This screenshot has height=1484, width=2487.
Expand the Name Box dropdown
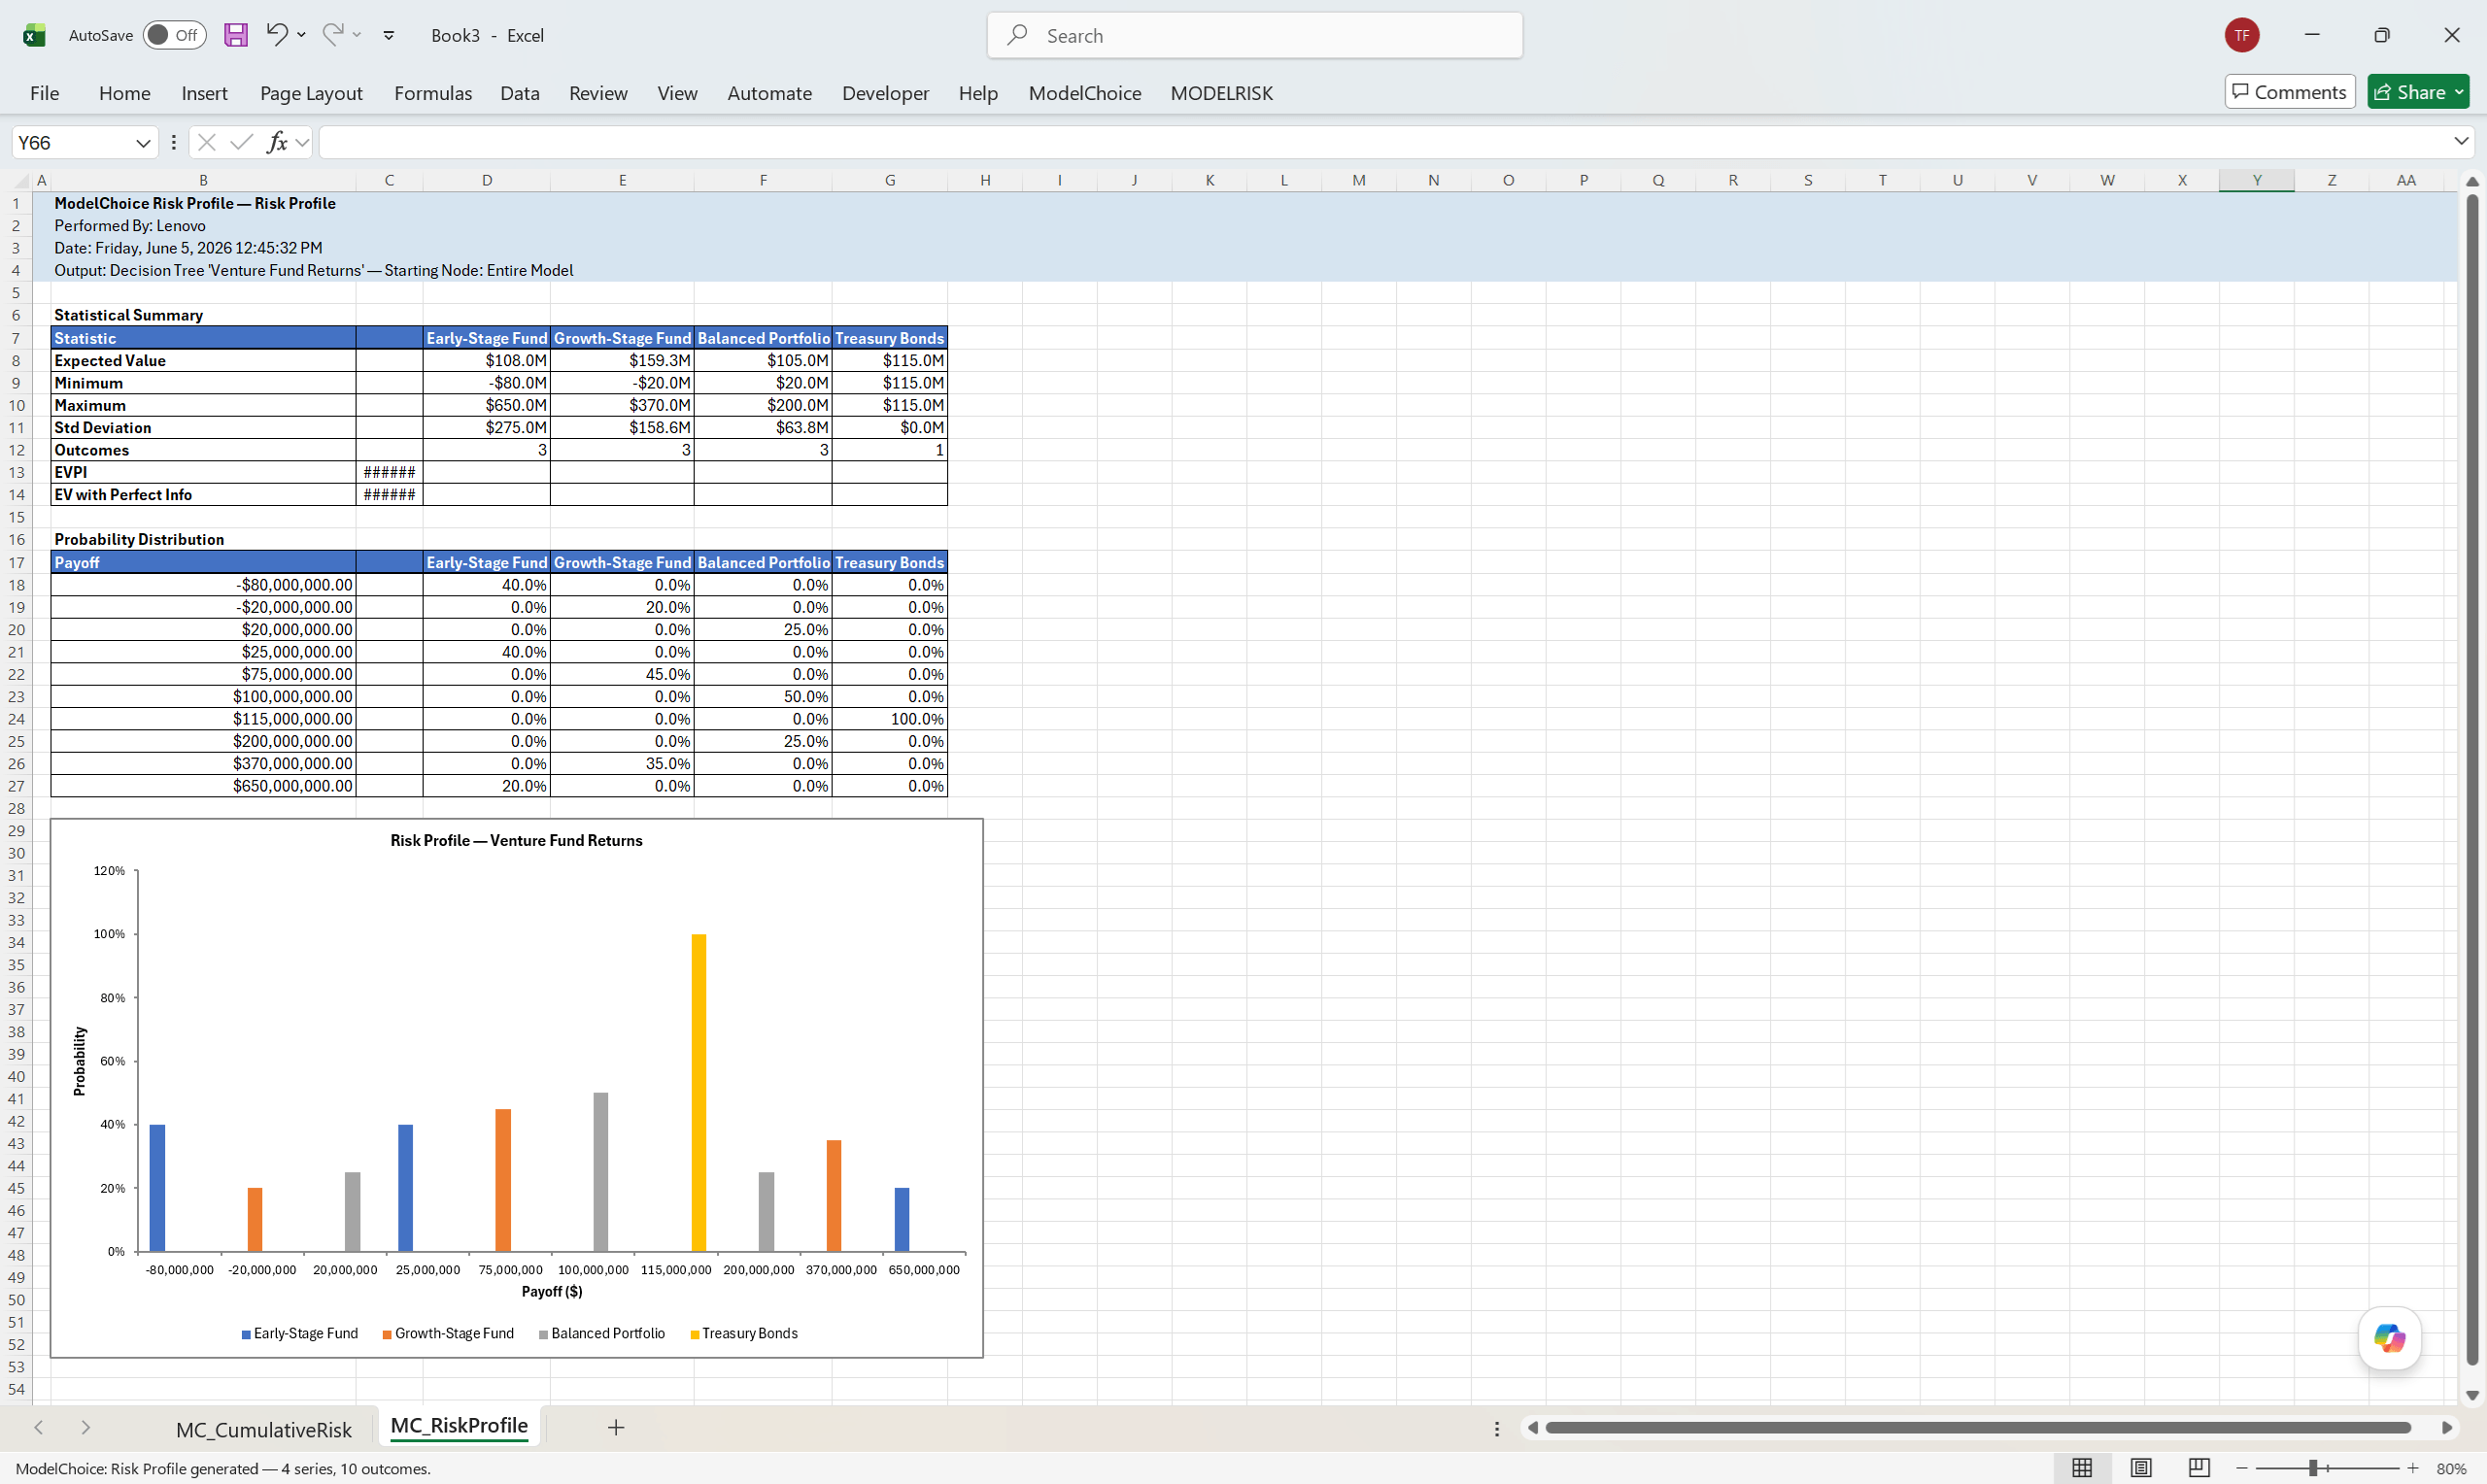pyautogui.click(x=143, y=143)
